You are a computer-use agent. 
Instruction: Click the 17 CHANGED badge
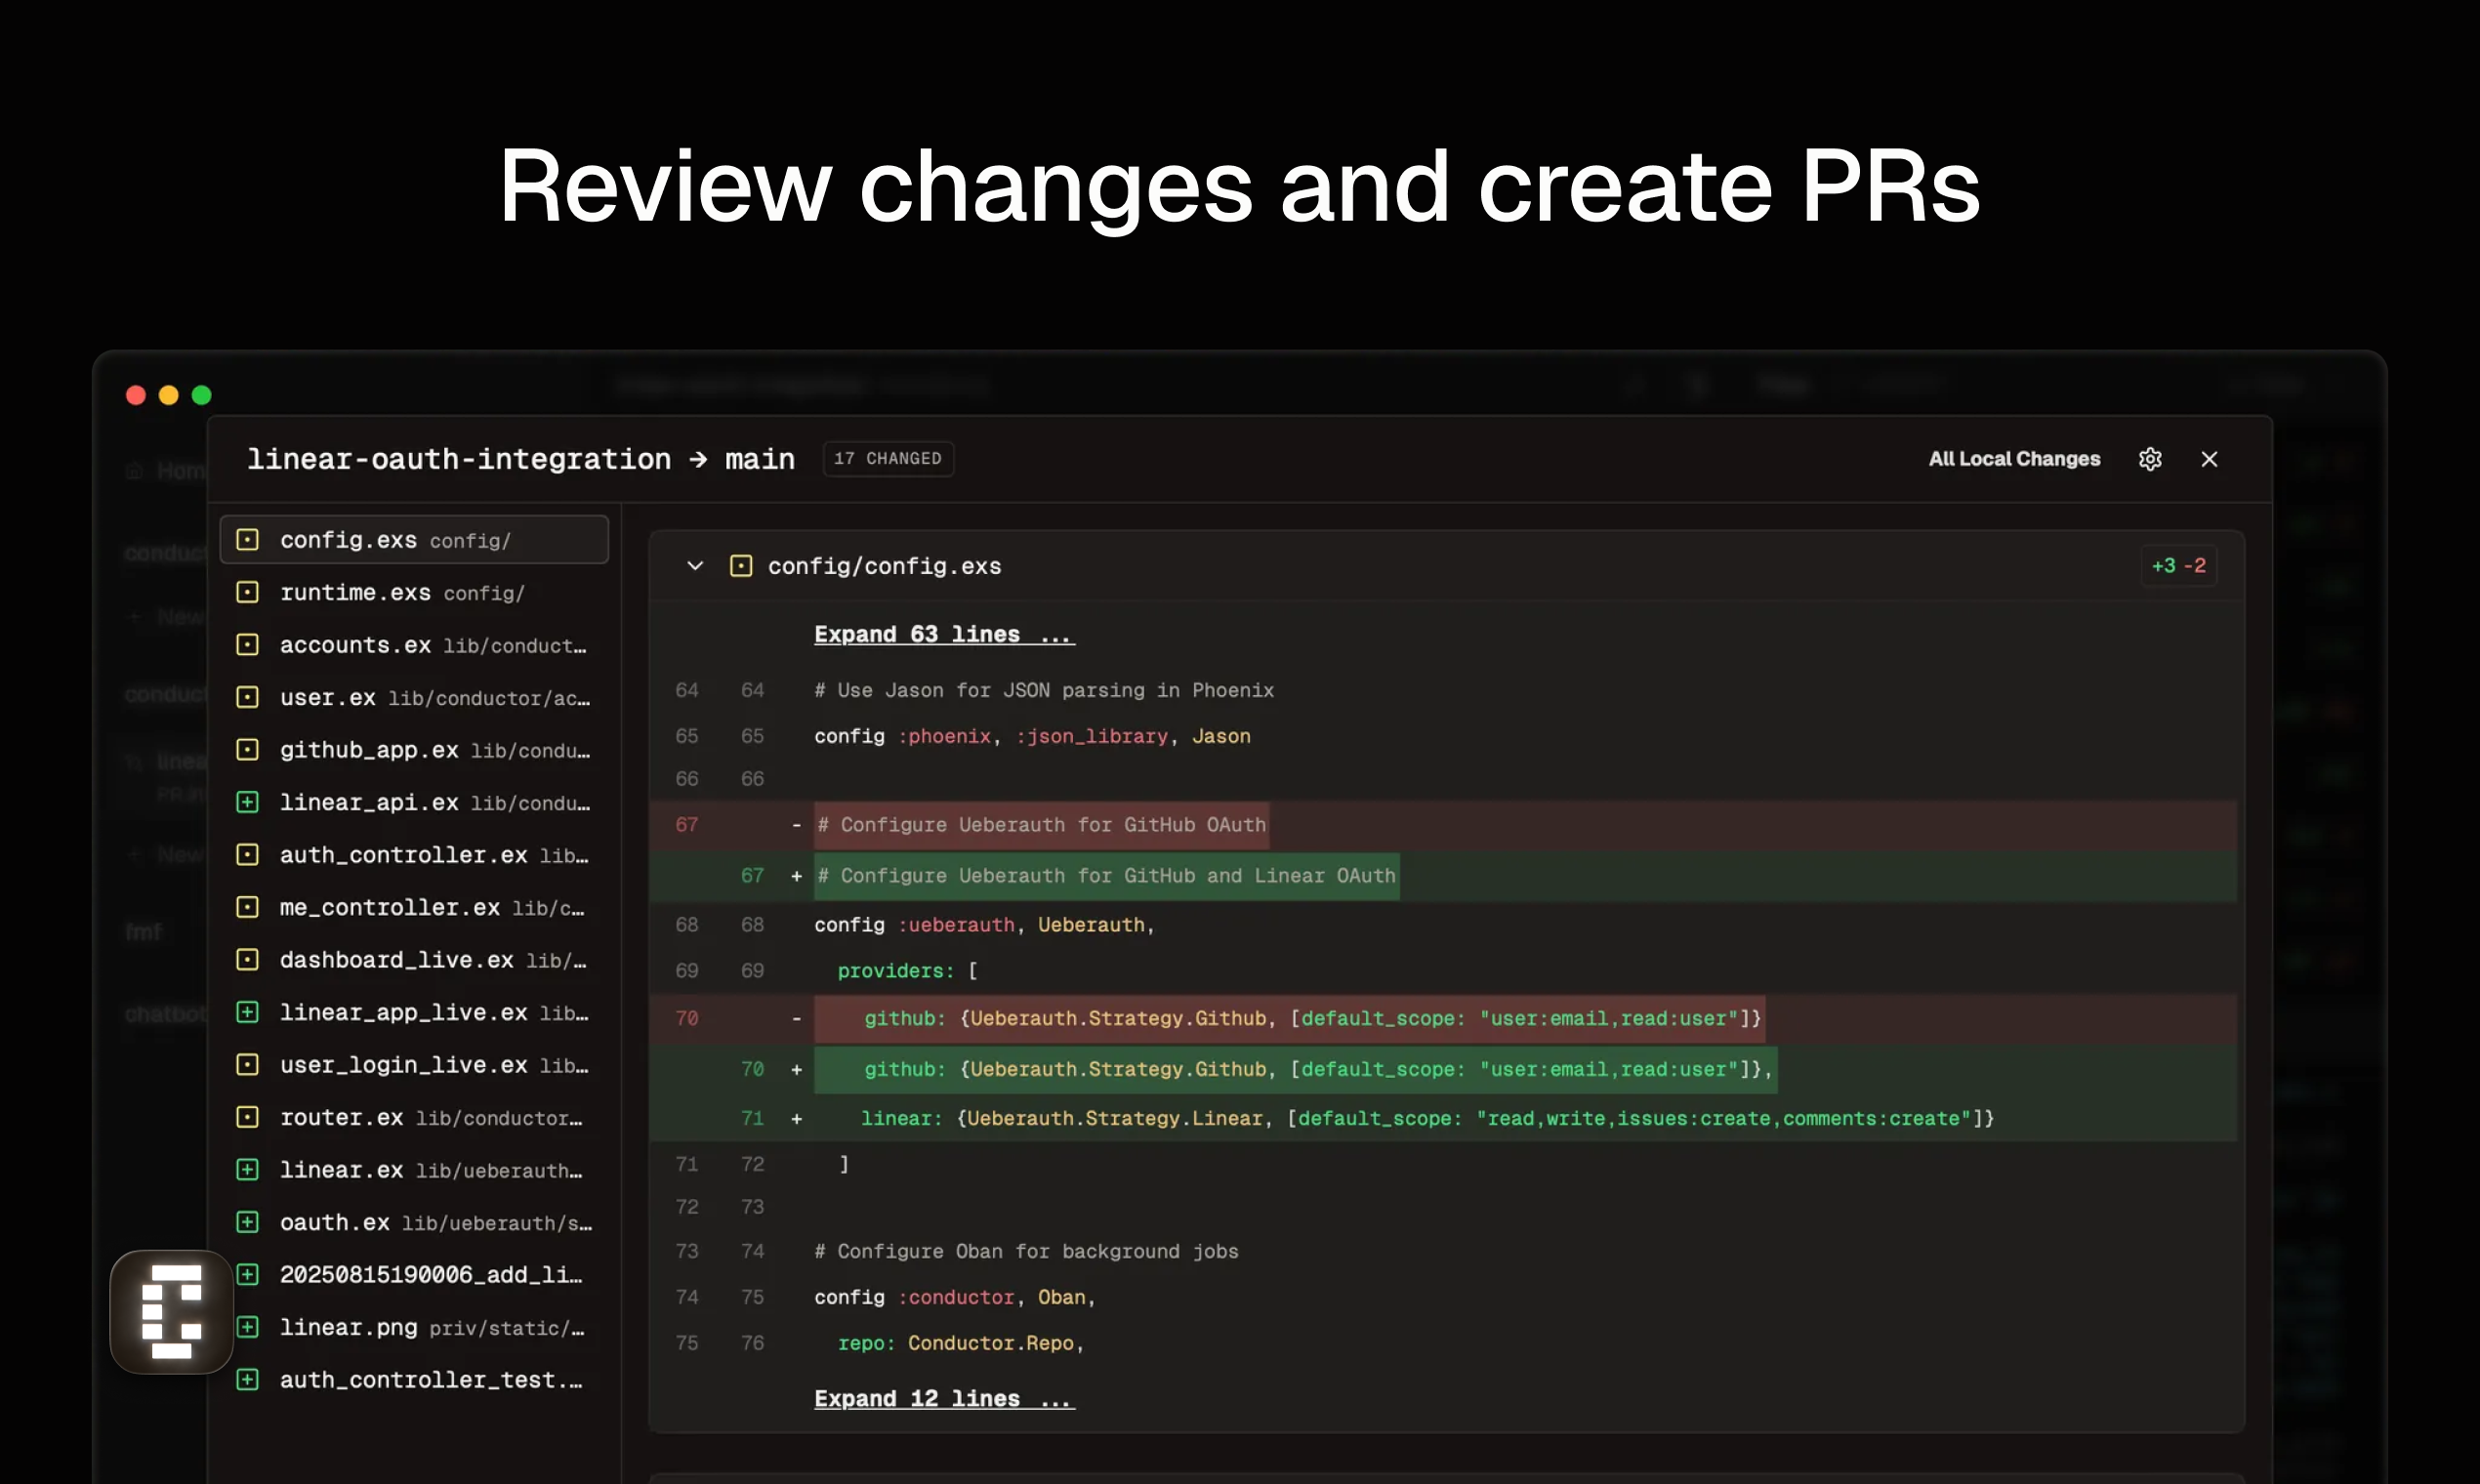[887, 459]
